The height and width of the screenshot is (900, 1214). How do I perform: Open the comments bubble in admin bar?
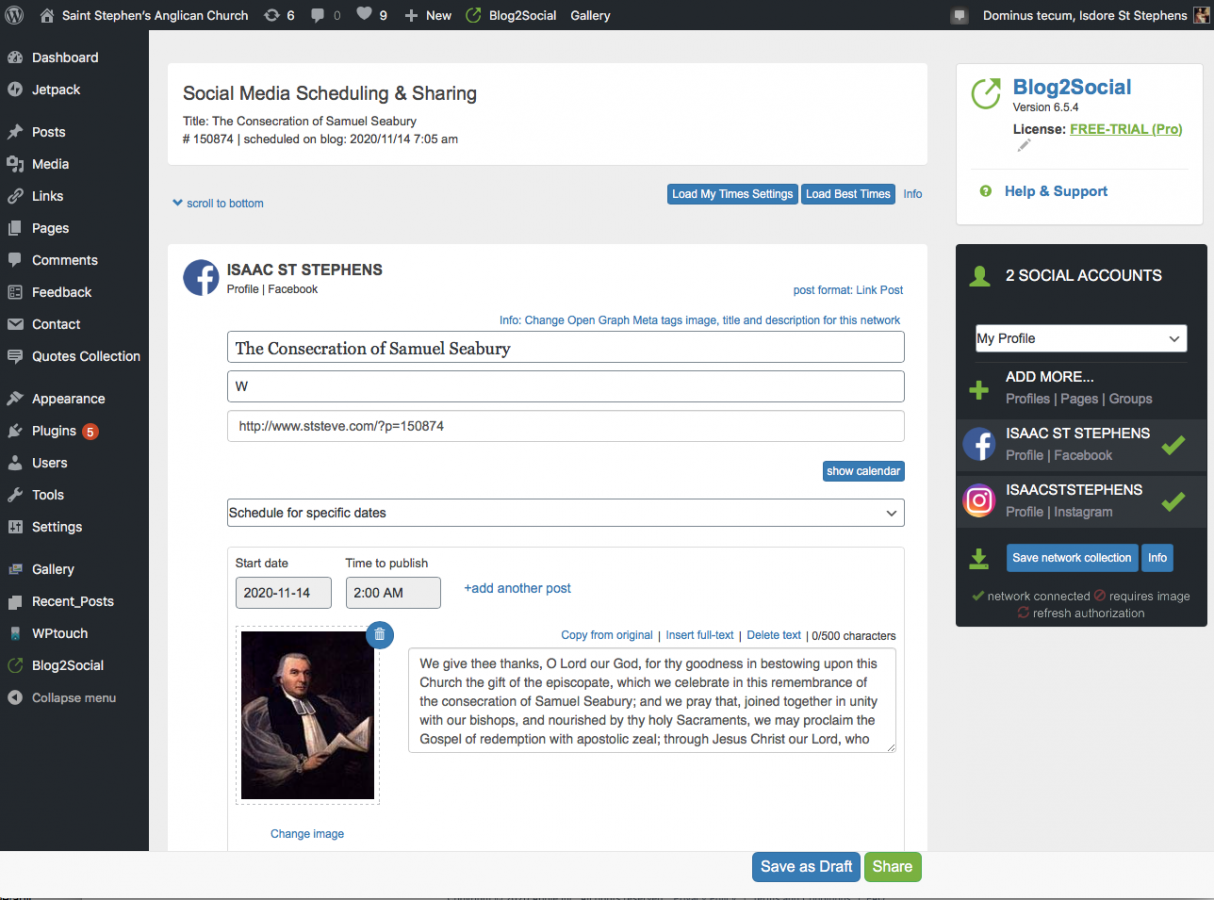(x=317, y=15)
